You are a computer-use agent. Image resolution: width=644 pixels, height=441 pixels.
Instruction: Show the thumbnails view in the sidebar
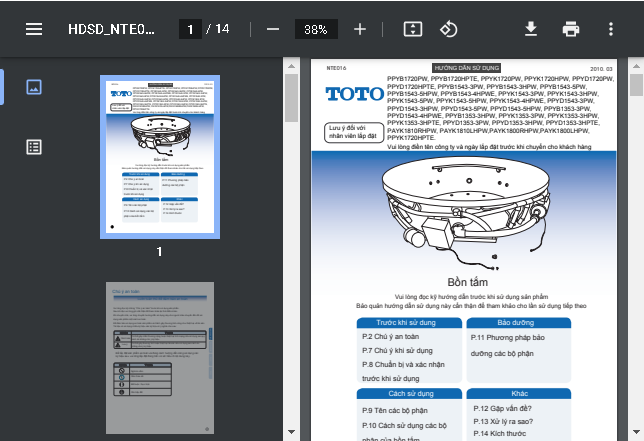tap(34, 87)
